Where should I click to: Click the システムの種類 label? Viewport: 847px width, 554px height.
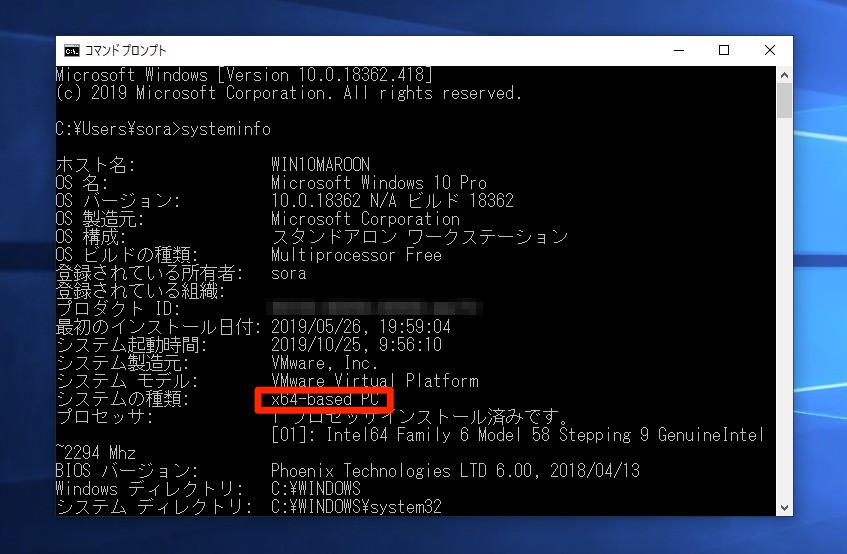[123, 398]
